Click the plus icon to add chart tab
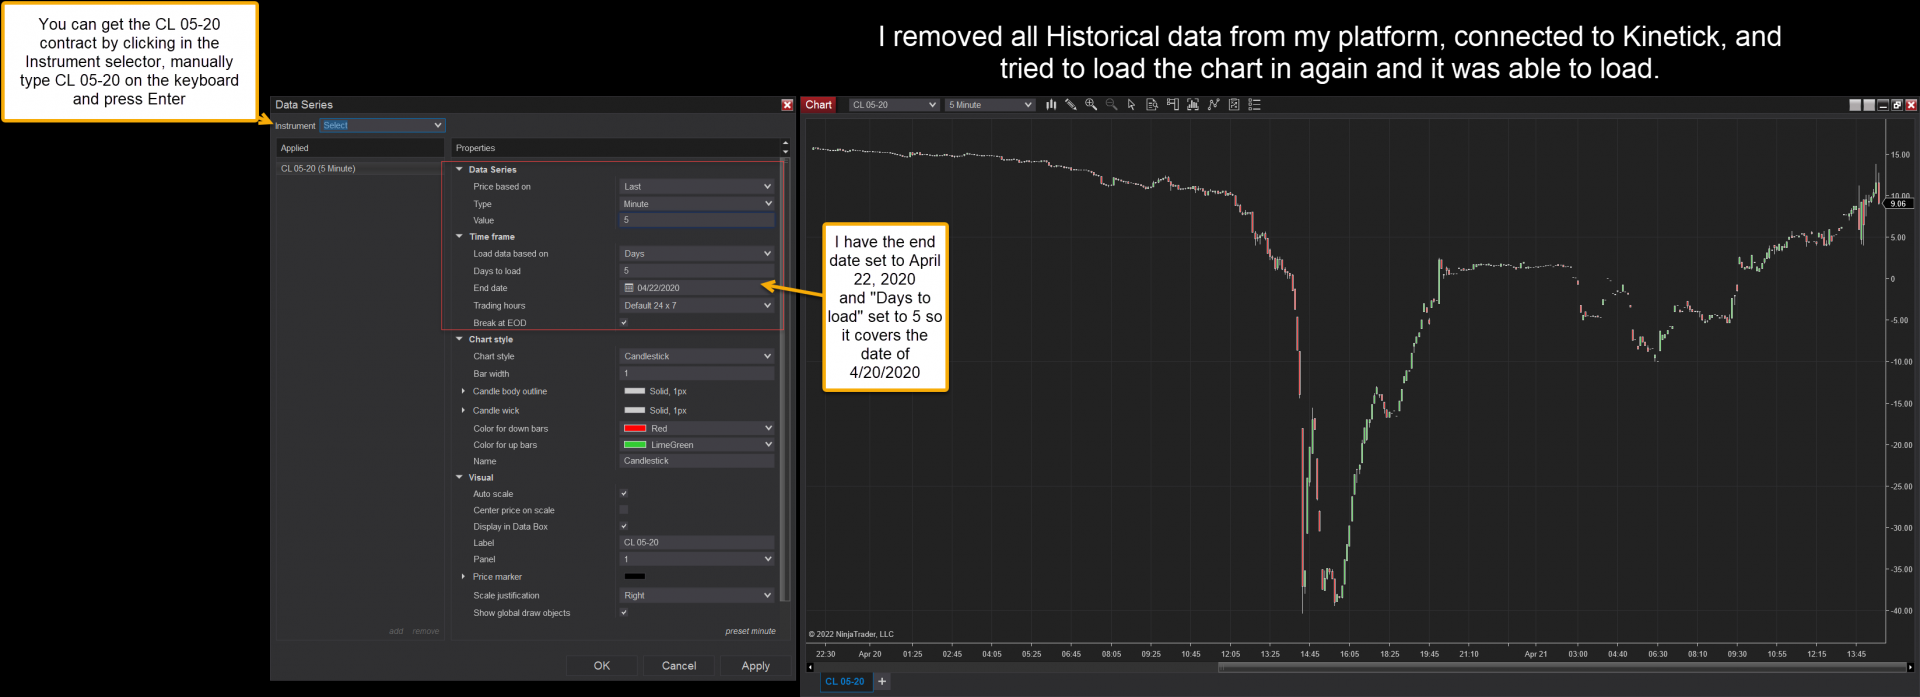This screenshot has width=1920, height=697. point(882,681)
